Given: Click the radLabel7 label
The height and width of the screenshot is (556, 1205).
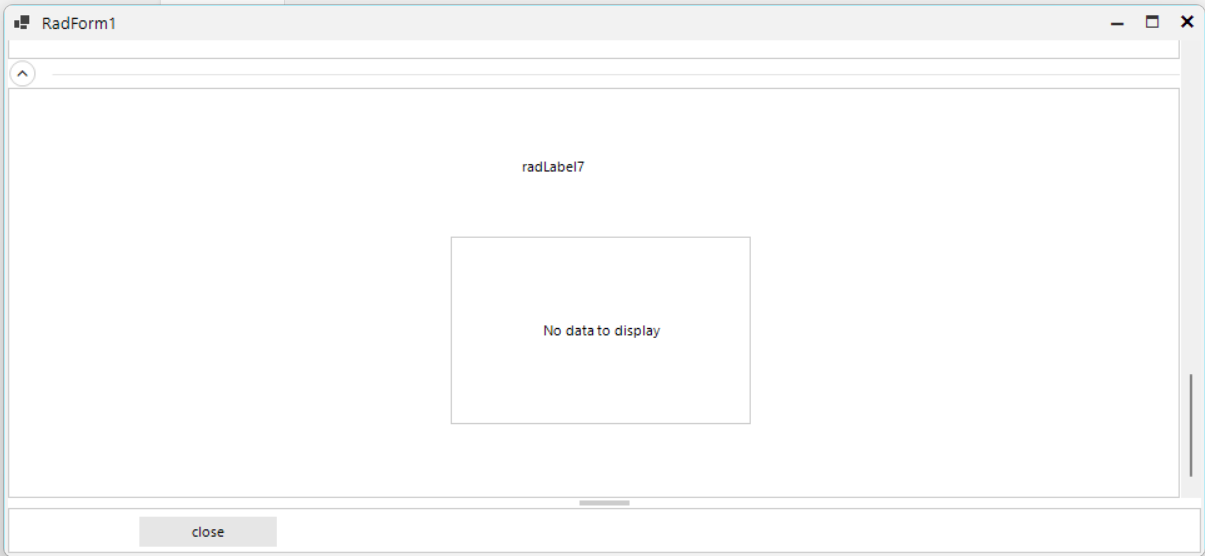Looking at the screenshot, I should pos(552,168).
